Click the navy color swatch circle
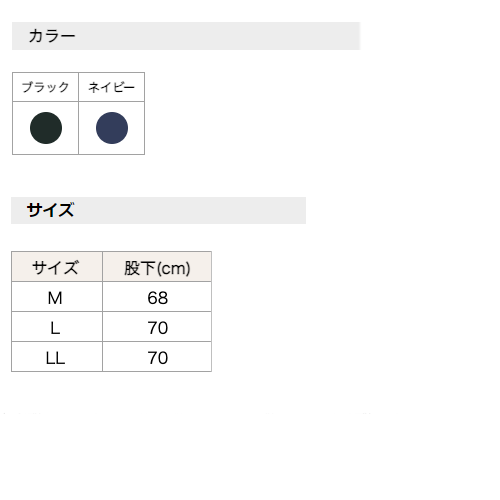The height and width of the screenshot is (500, 500). coord(112,128)
